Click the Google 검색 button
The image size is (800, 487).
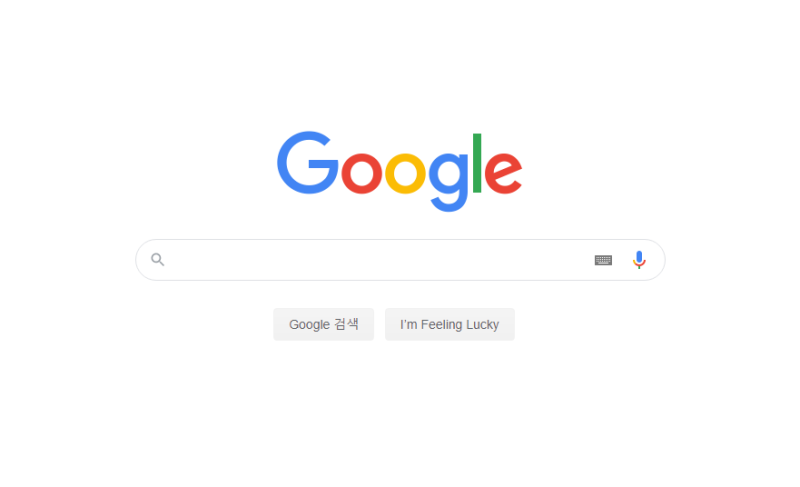tap(323, 324)
